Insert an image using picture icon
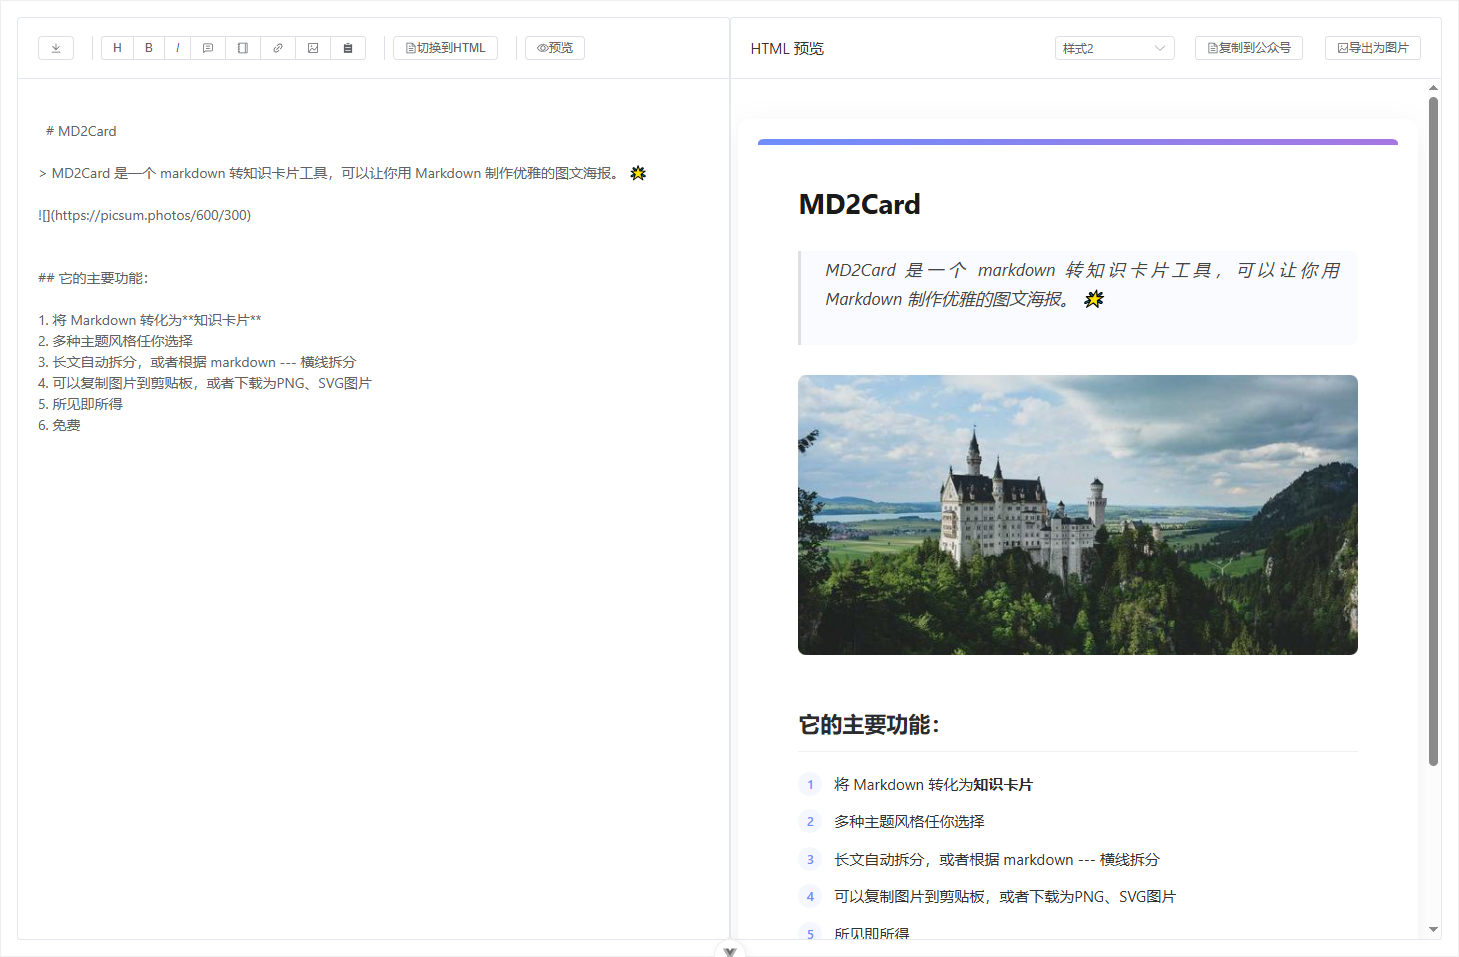Image resolution: width=1459 pixels, height=957 pixels. pyautogui.click(x=313, y=48)
